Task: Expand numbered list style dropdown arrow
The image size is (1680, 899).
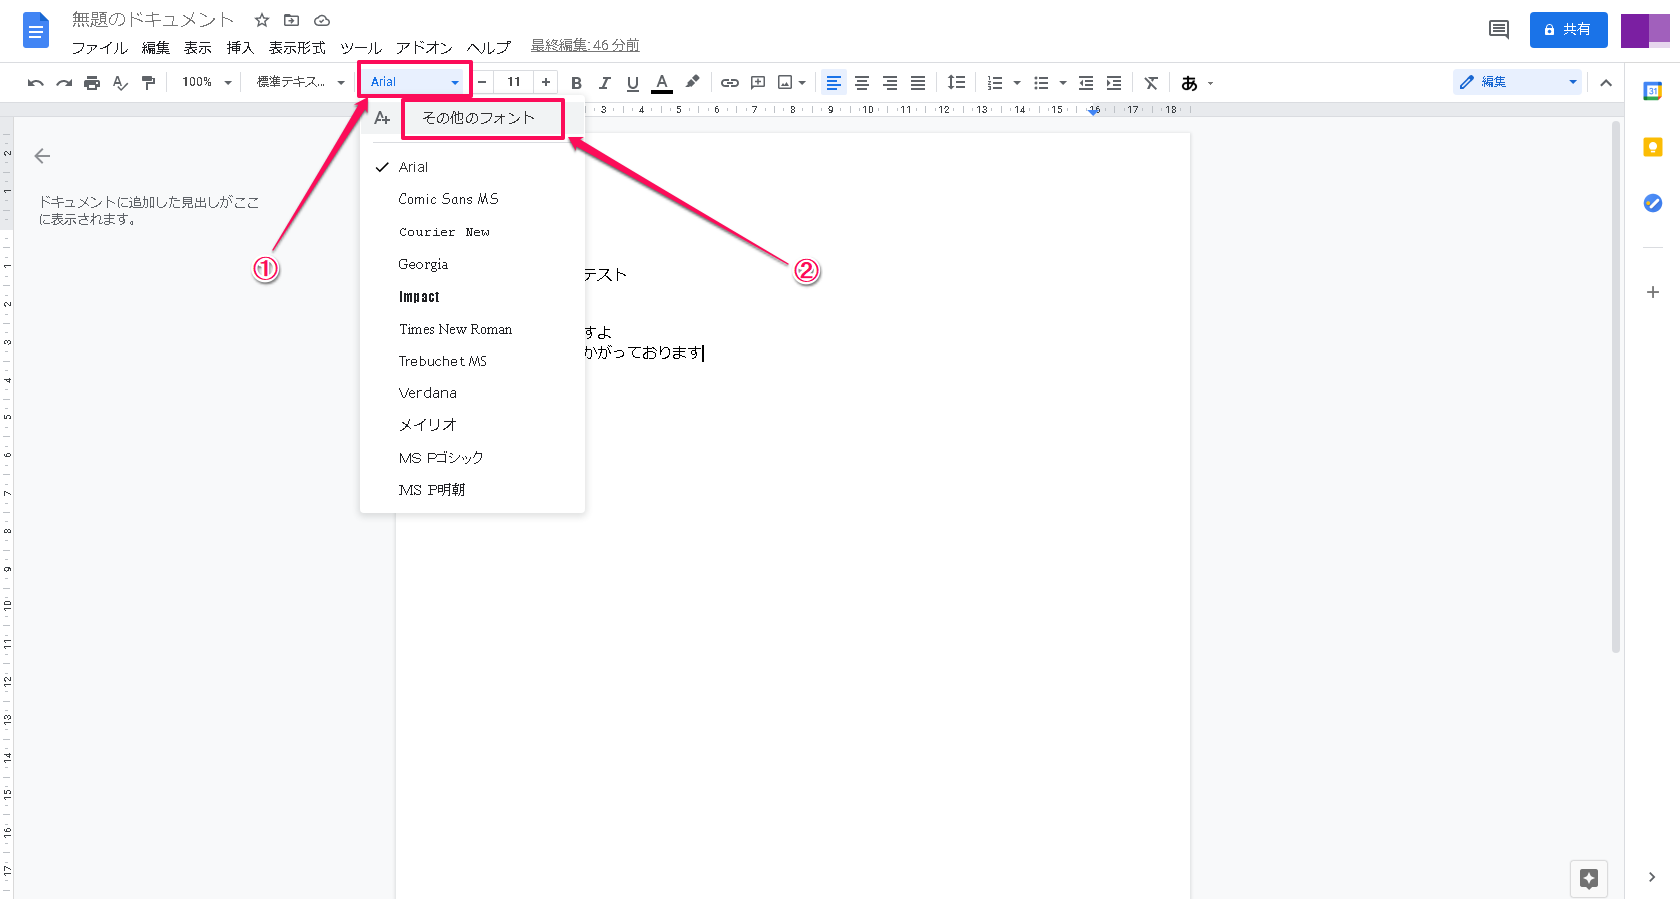Action: (x=1017, y=83)
